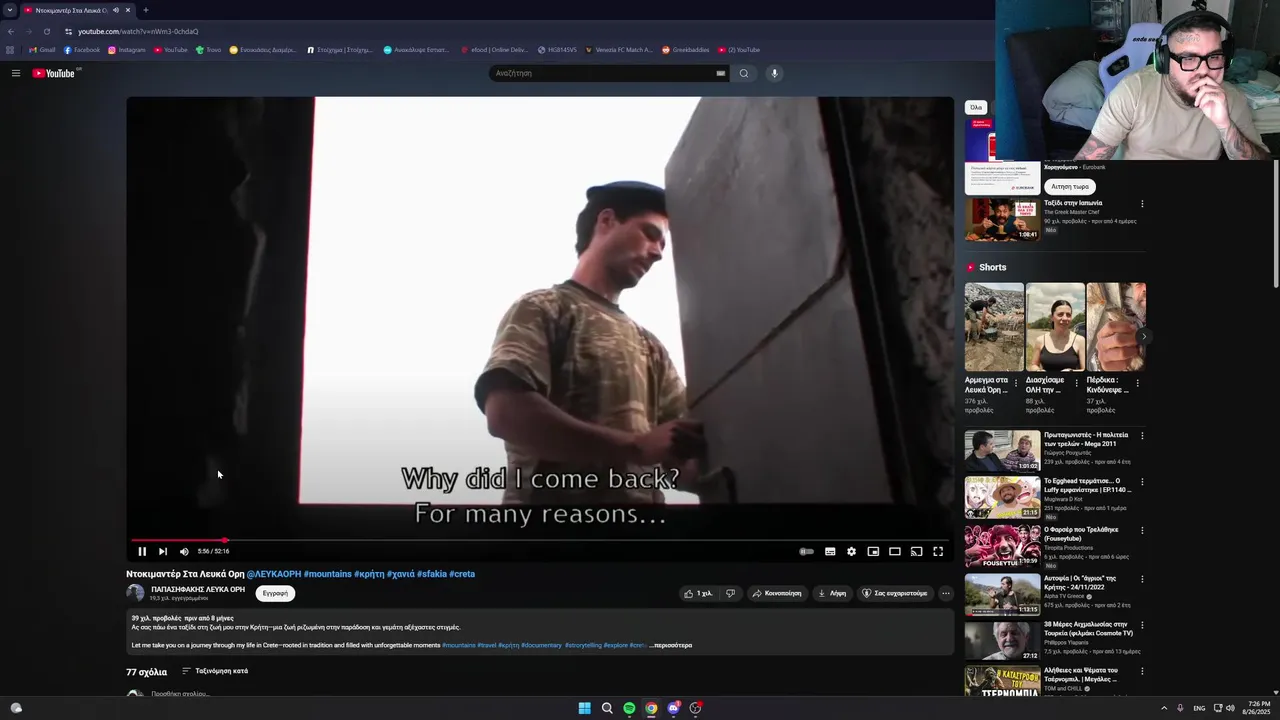This screenshot has height=720, width=1280.
Task: Click the #mountains hashtag in title
Action: 328,574
